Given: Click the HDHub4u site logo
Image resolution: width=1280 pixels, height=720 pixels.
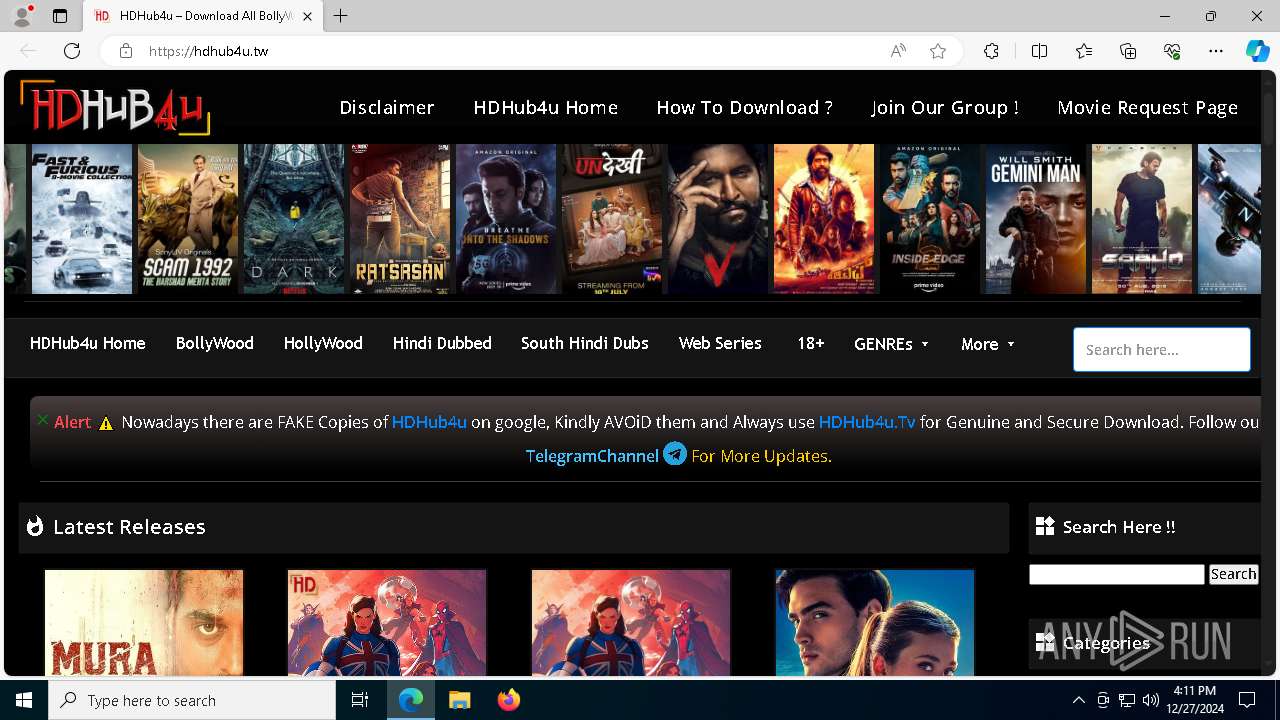Looking at the screenshot, I should pyautogui.click(x=115, y=107).
